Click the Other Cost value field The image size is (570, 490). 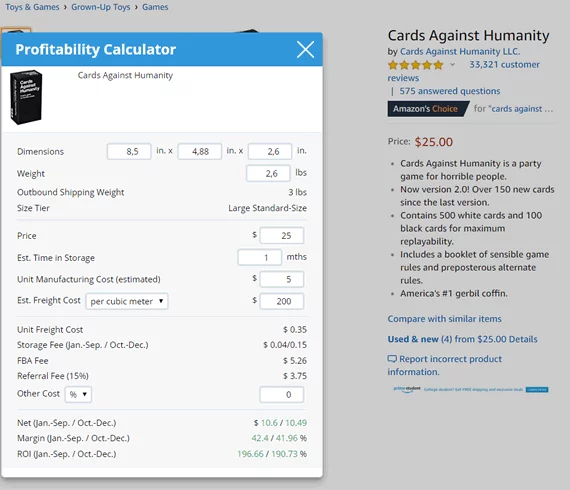282,394
